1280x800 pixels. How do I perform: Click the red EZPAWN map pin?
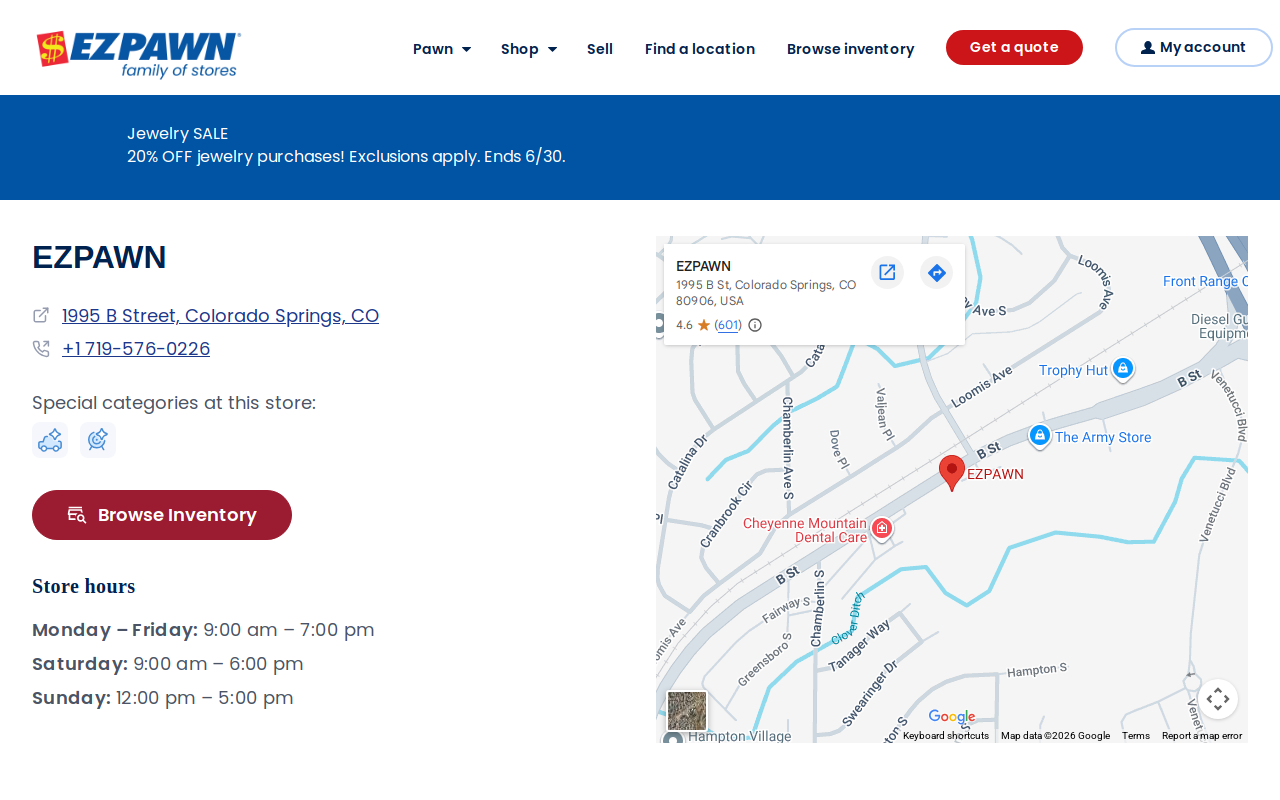(952, 473)
